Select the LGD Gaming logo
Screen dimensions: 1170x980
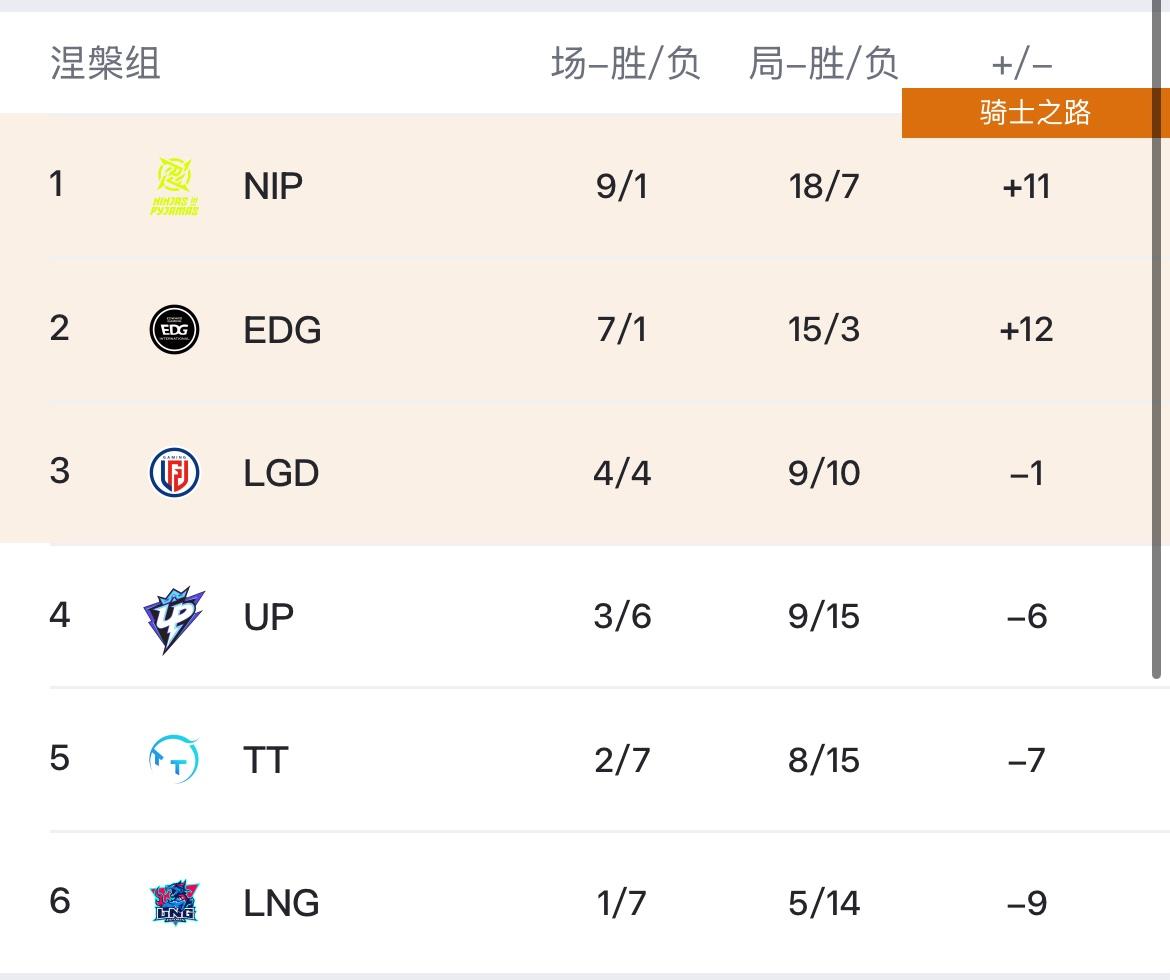coord(175,472)
